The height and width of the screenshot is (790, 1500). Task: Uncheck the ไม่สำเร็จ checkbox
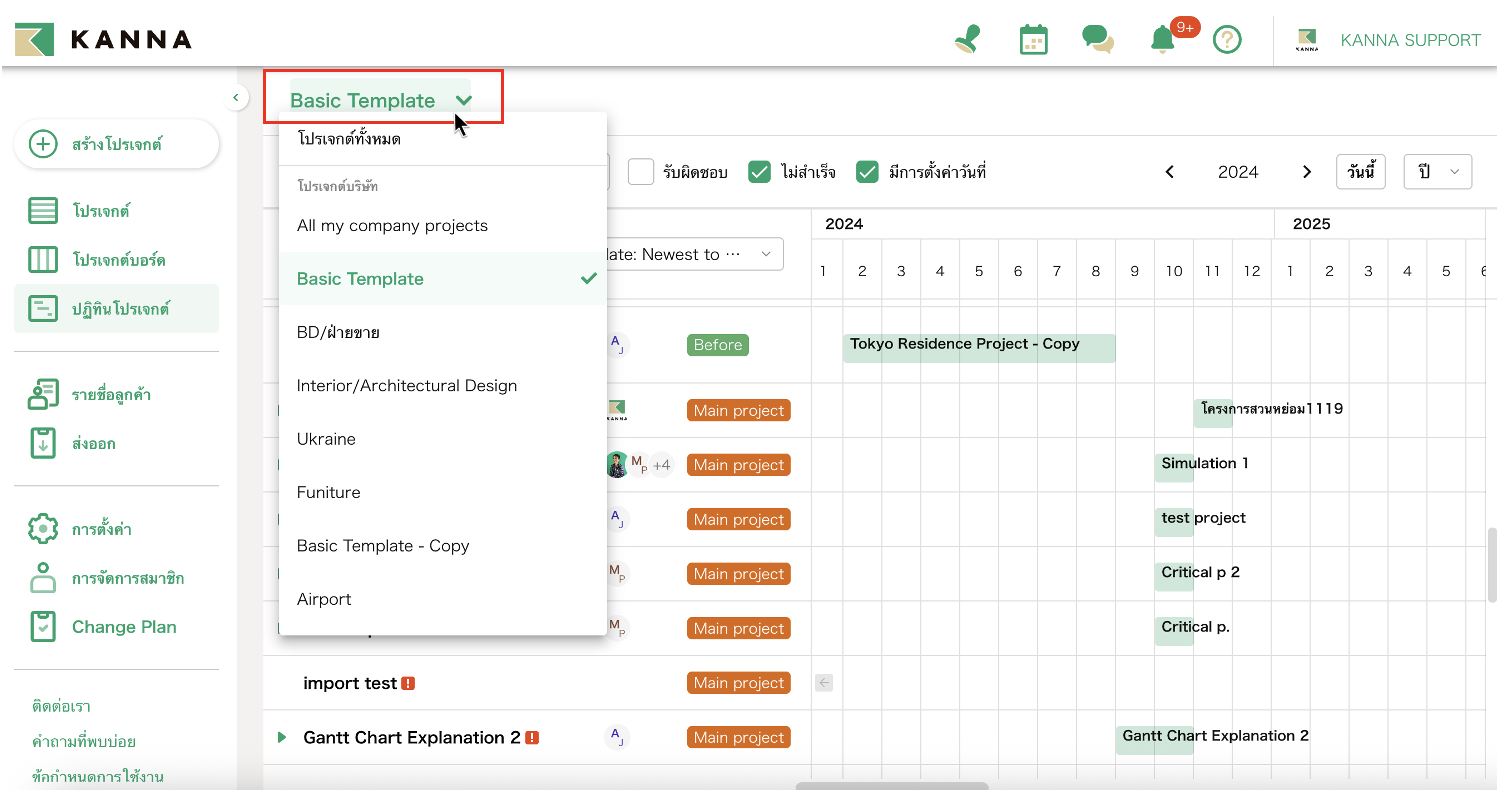(x=760, y=172)
